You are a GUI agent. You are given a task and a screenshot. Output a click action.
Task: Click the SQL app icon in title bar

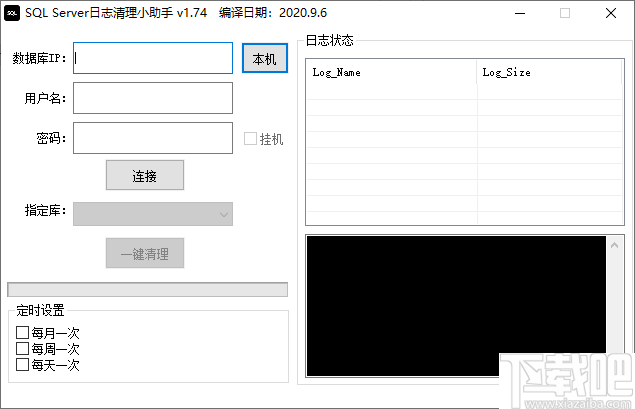[x=12, y=13]
